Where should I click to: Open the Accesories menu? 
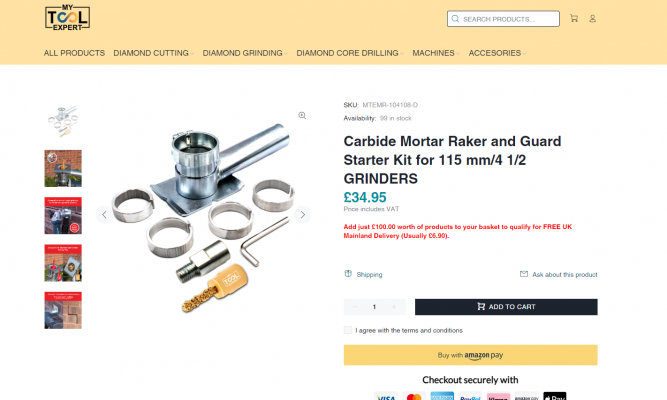497,53
